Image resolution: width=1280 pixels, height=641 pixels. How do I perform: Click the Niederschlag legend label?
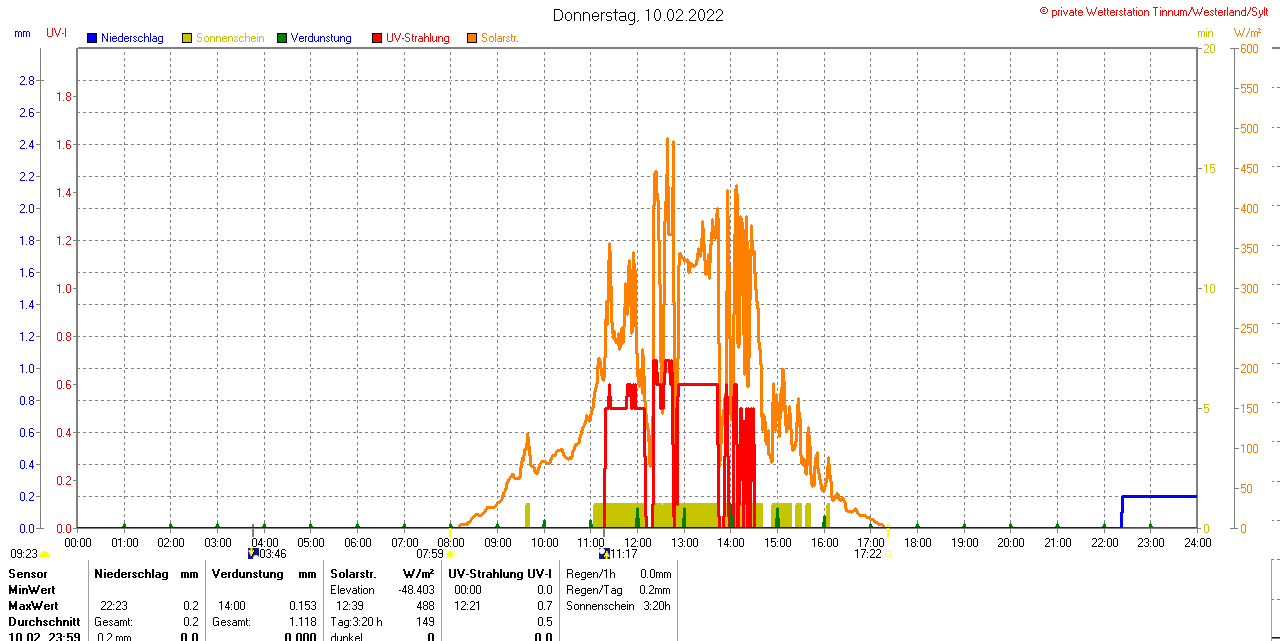pyautogui.click(x=132, y=38)
